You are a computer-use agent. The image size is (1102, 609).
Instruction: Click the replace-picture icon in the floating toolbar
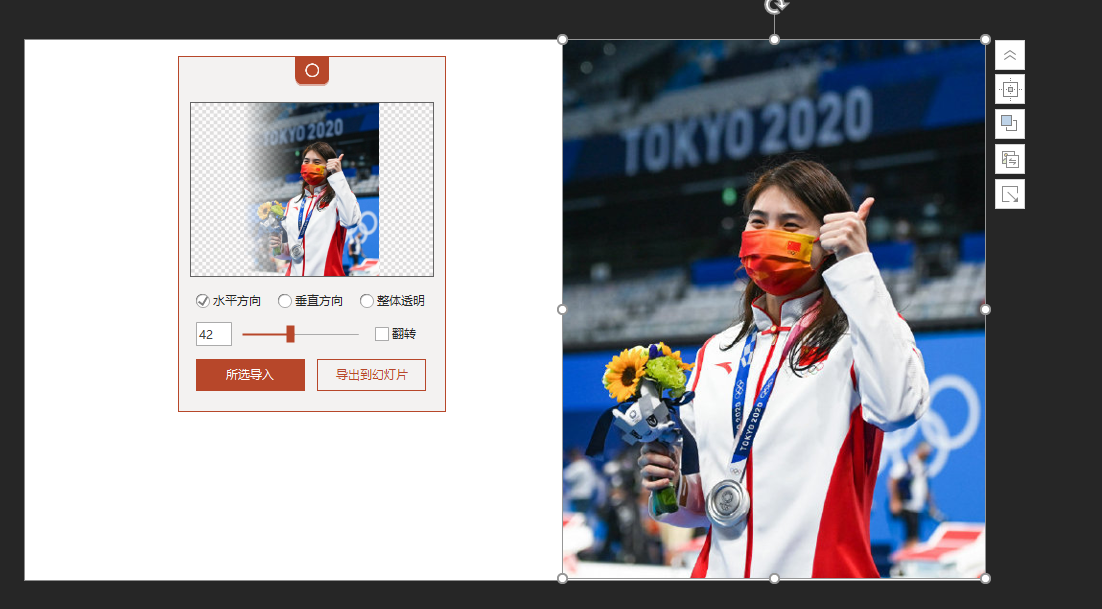point(1010,159)
